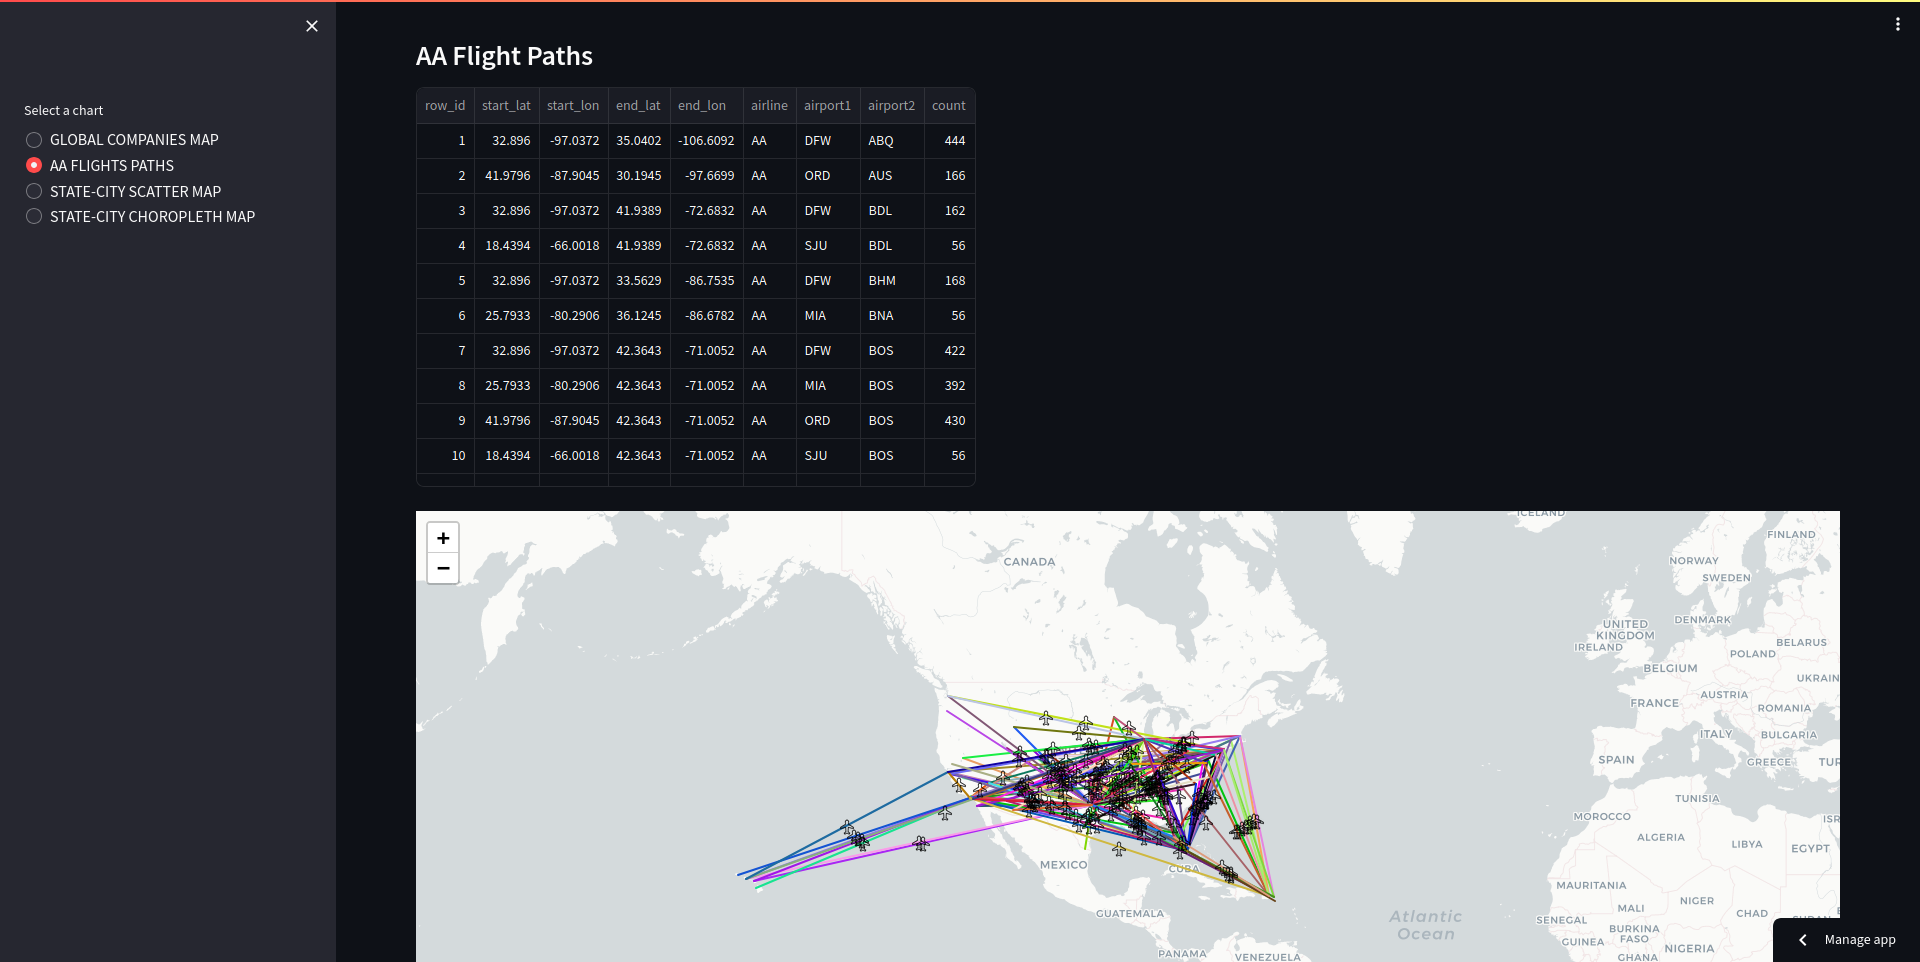Zoom out on the map with minus
This screenshot has width=1920, height=962.
[x=443, y=568]
